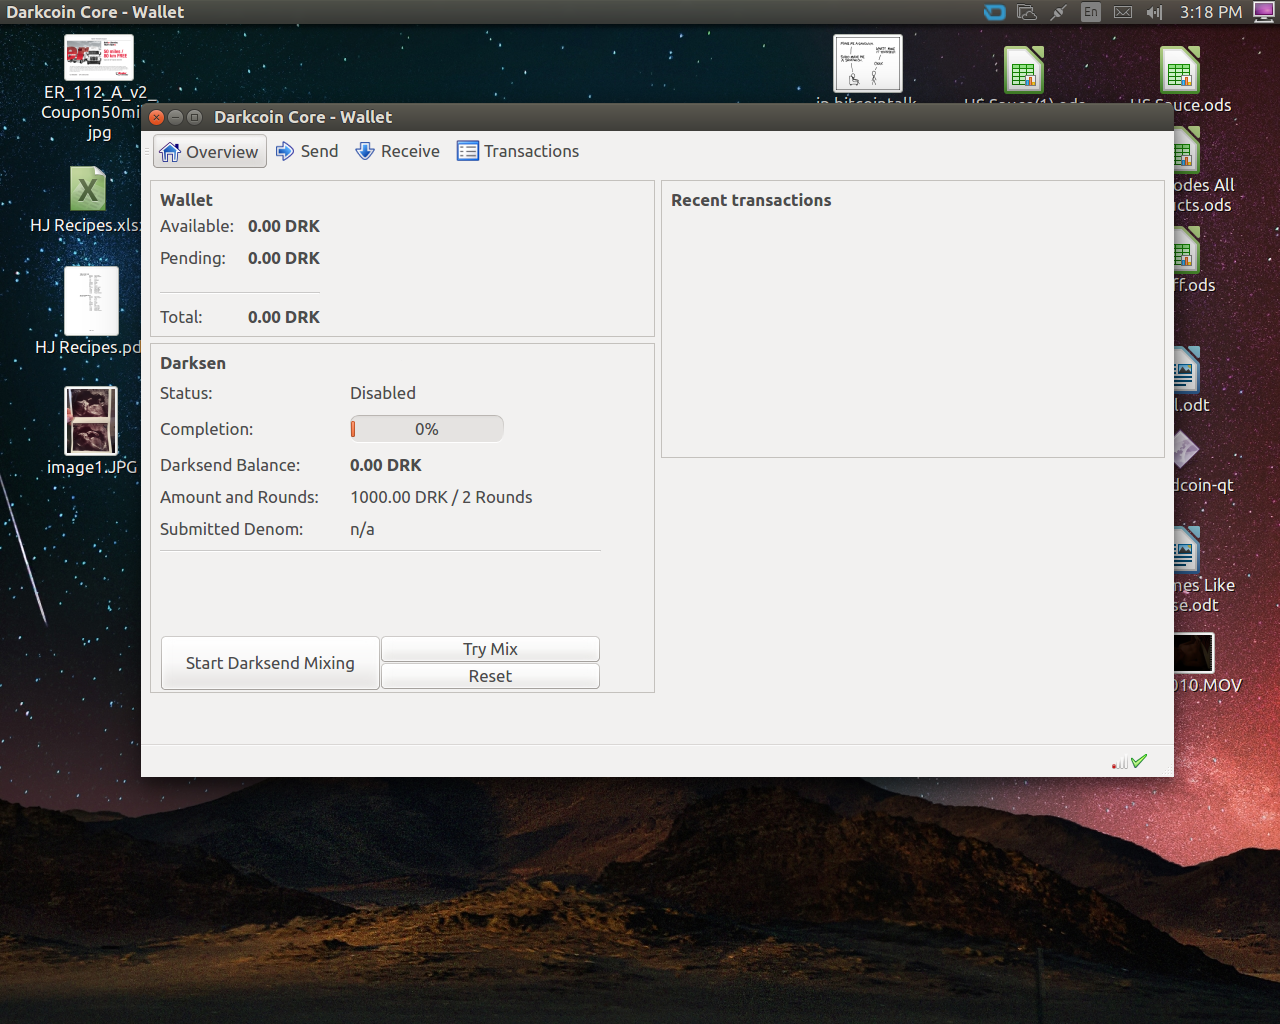The height and width of the screenshot is (1024, 1280).
Task: Select the bitcointalk comic image on desktop
Action: point(868,65)
